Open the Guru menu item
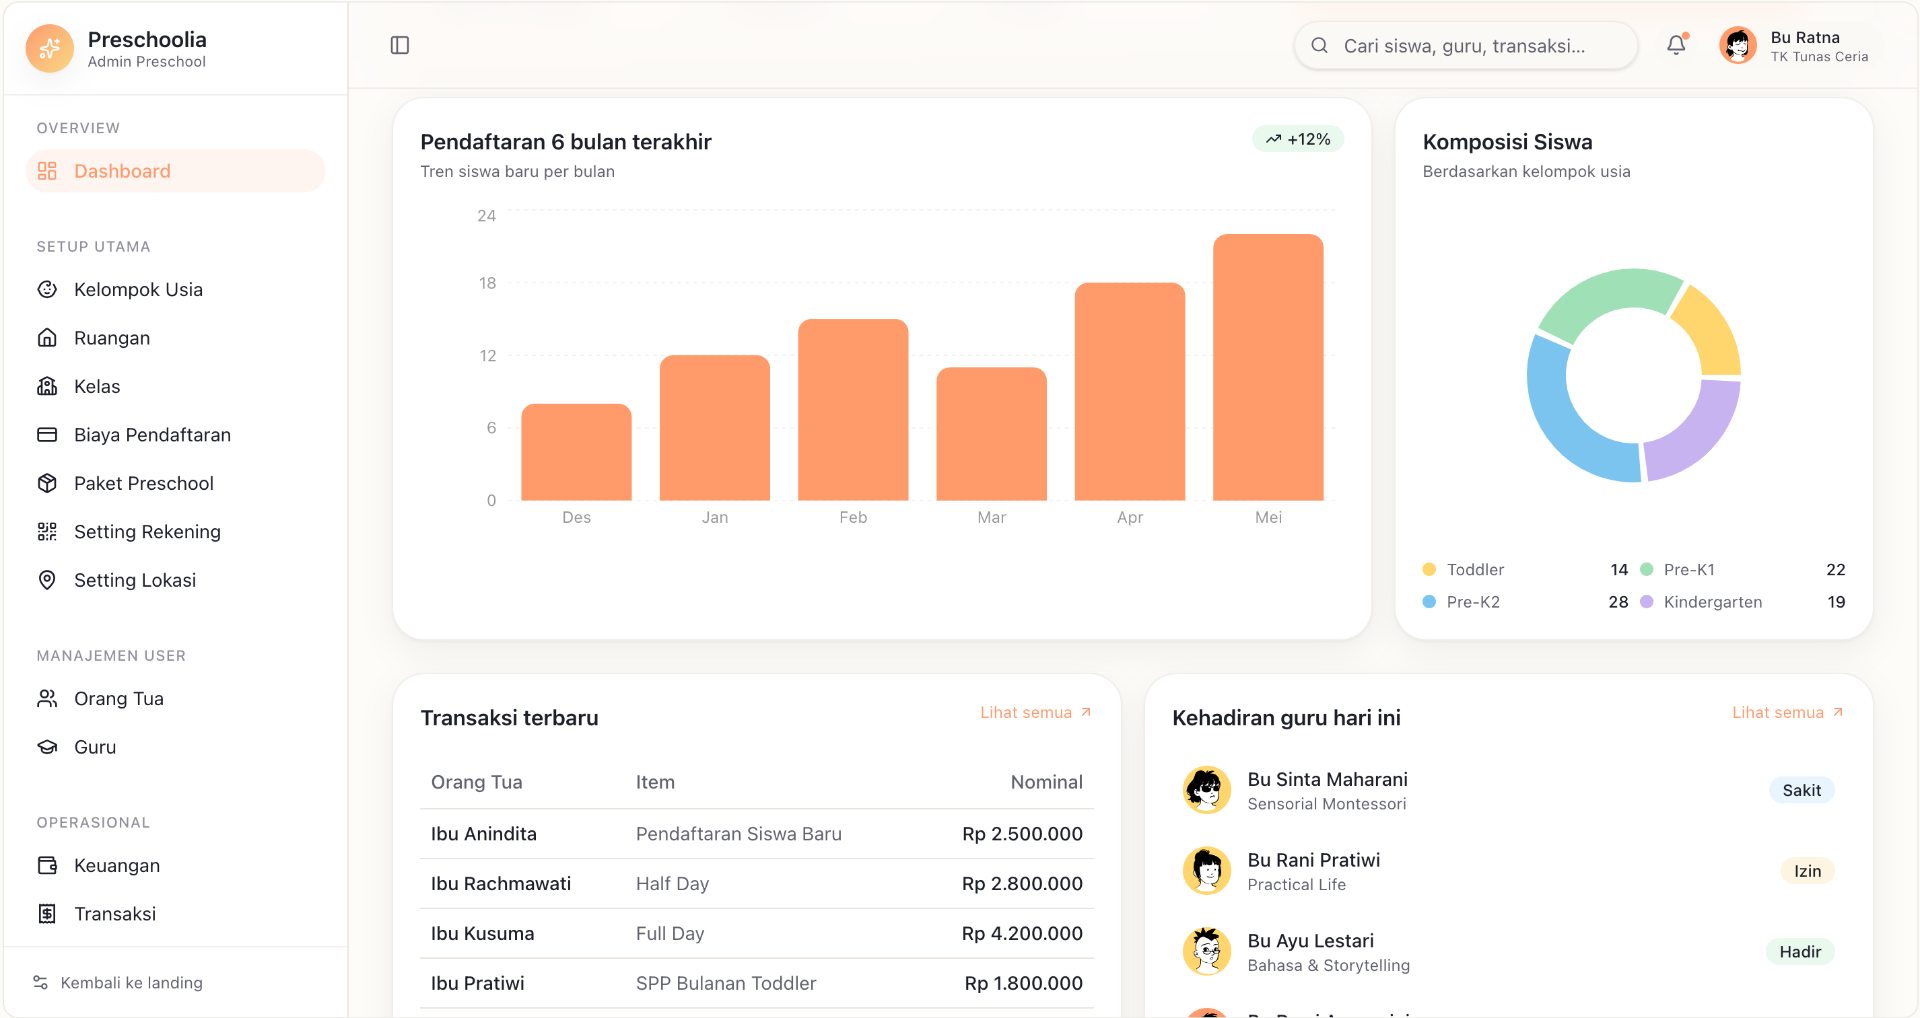1920x1018 pixels. (175, 747)
